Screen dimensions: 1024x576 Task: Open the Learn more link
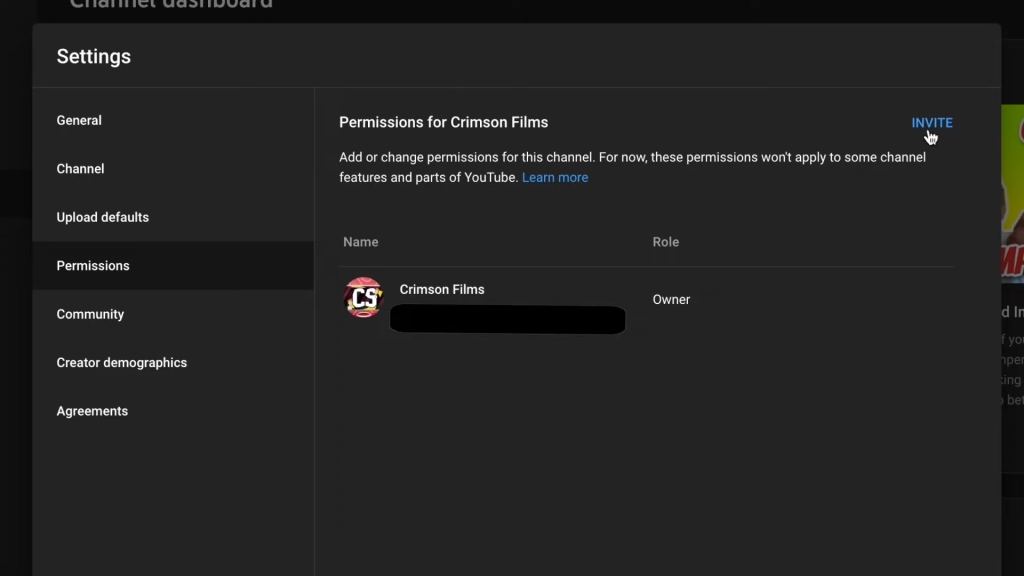[x=555, y=178]
